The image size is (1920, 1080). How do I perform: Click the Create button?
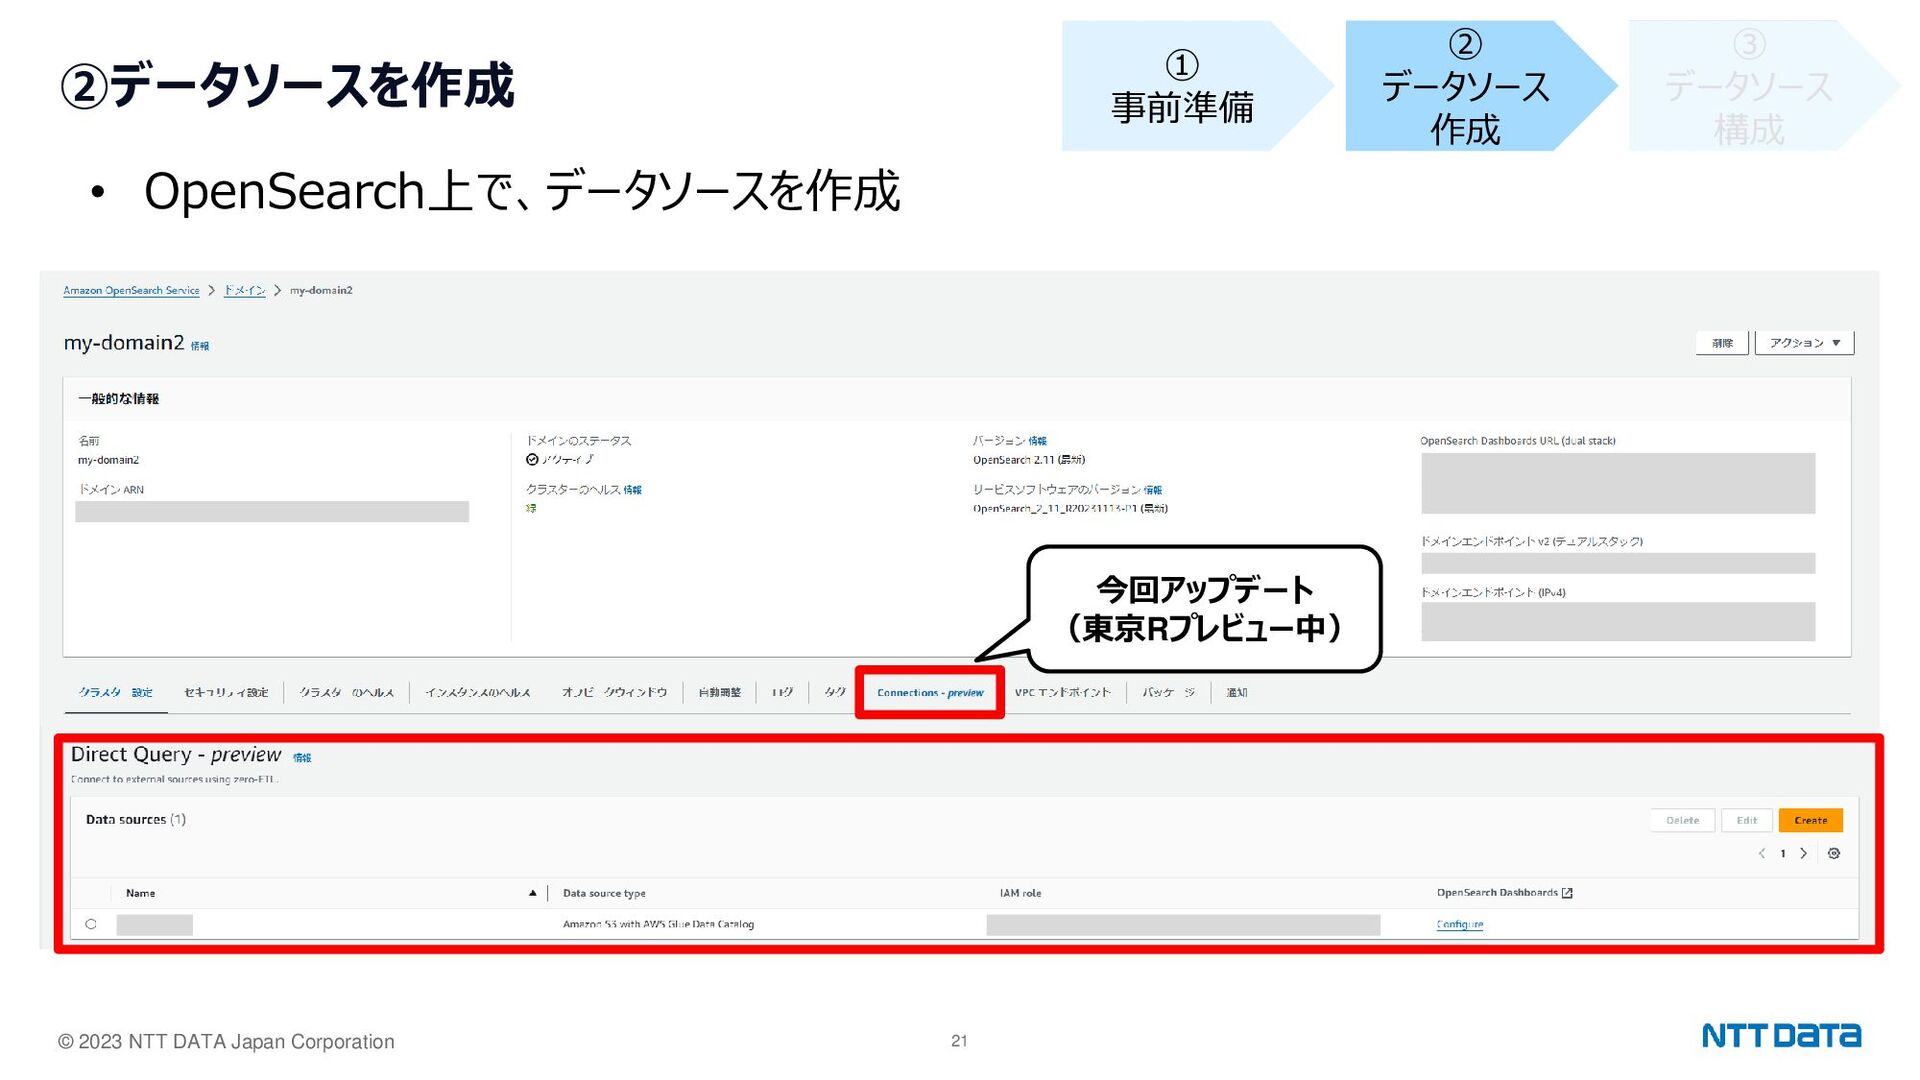[x=1810, y=819]
